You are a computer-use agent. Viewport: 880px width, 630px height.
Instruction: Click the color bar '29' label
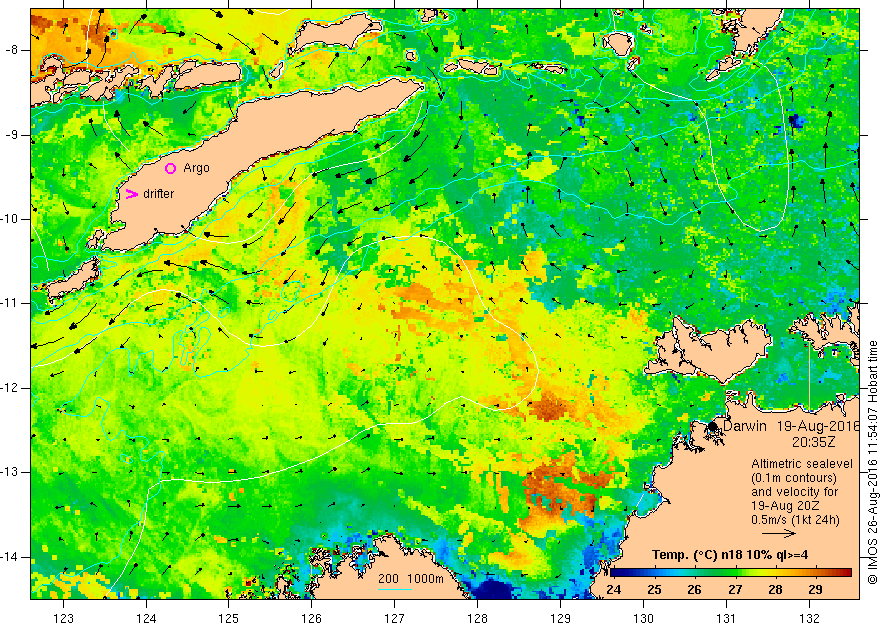(815, 590)
